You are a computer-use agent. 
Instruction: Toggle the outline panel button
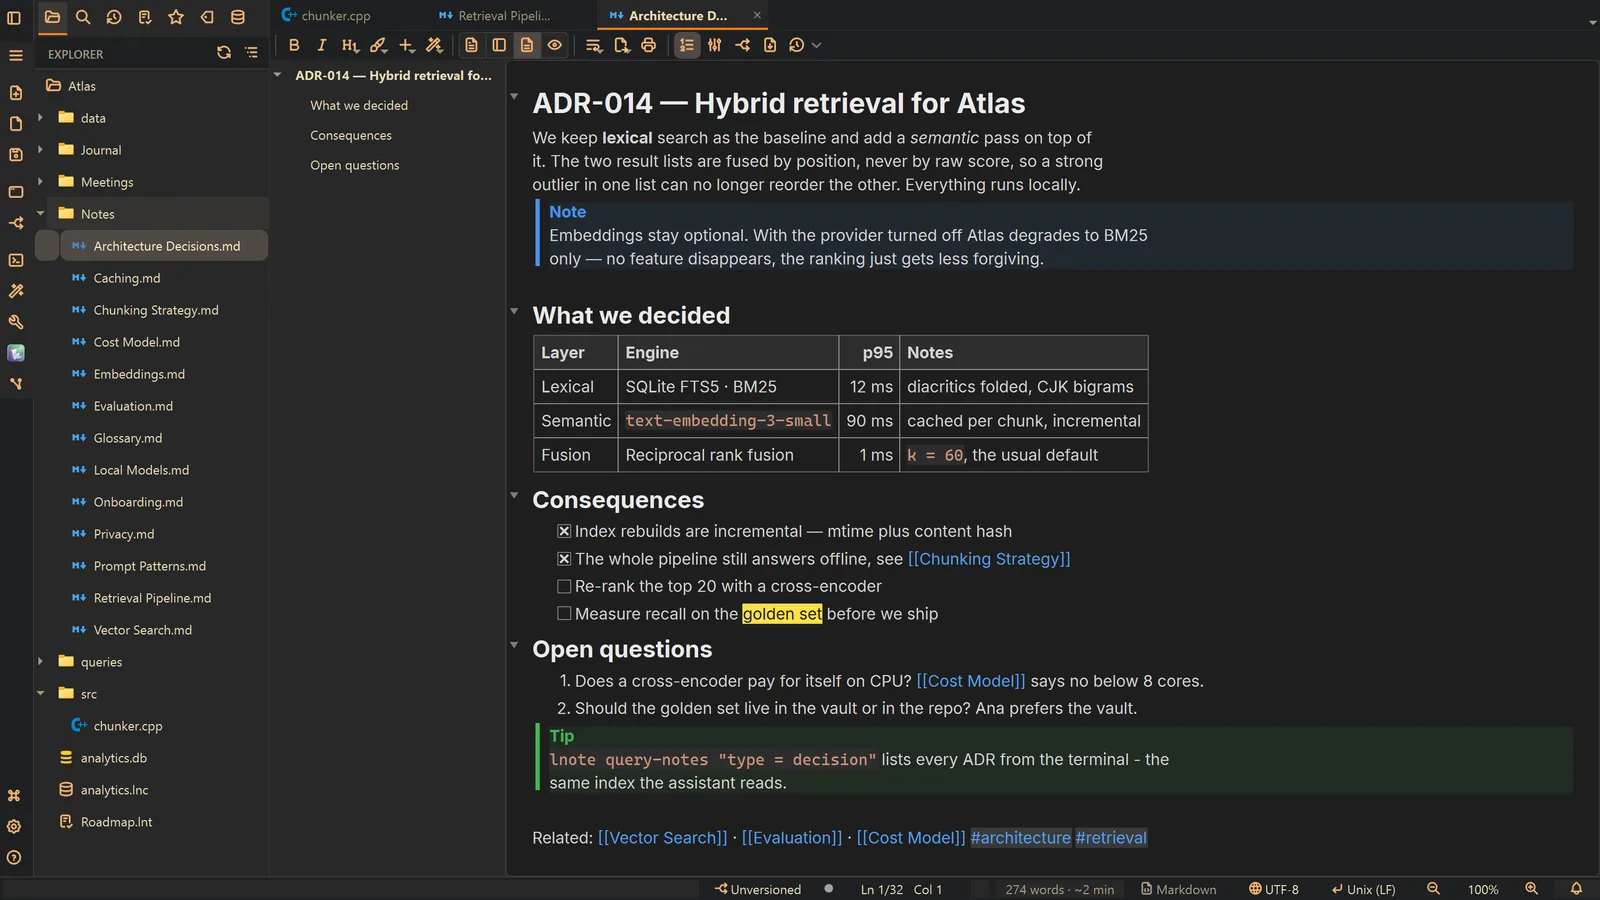click(x=687, y=45)
